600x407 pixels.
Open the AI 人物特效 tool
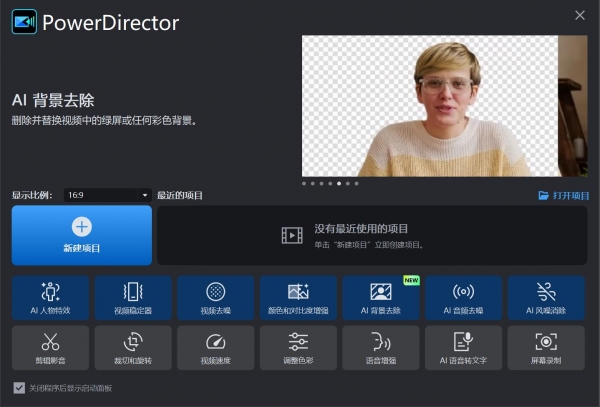point(51,298)
